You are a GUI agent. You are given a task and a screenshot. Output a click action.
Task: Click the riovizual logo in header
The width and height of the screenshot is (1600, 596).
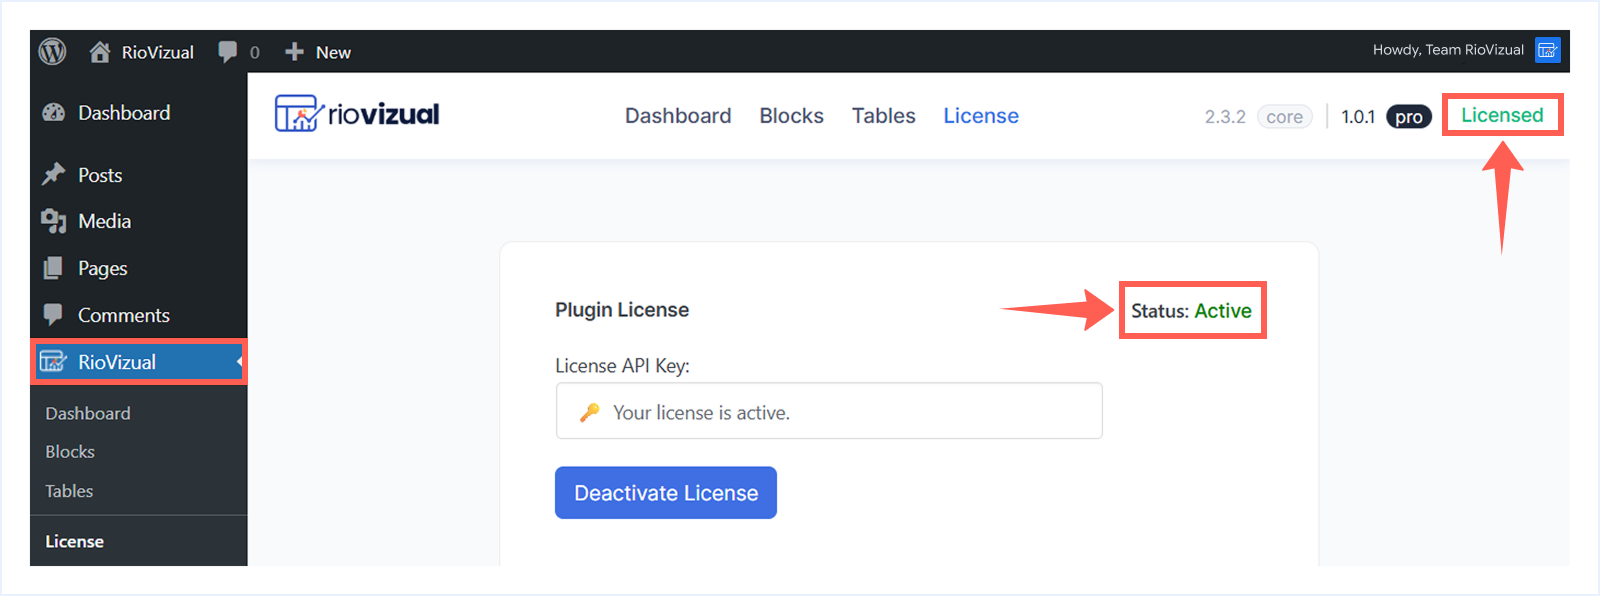click(357, 115)
